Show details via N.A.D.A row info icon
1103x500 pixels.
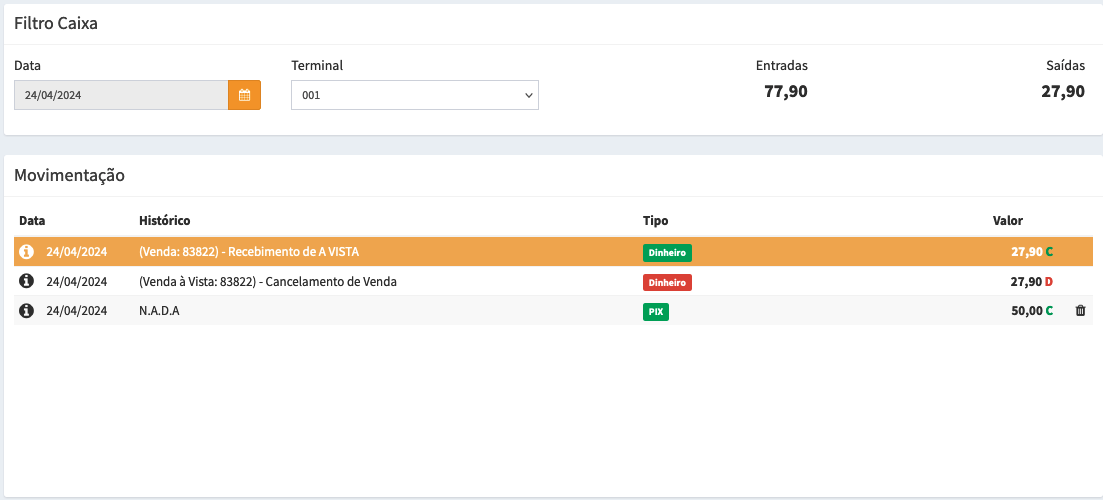[x=27, y=311]
